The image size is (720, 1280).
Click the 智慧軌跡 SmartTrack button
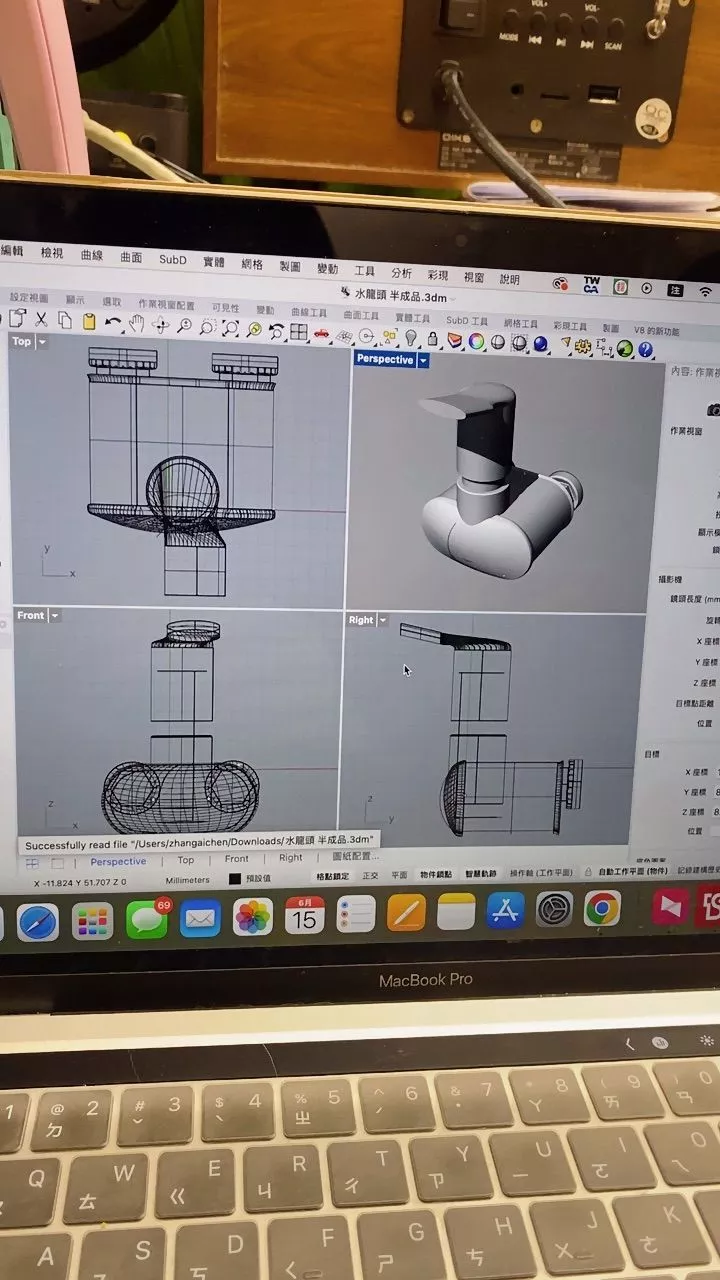click(x=480, y=874)
